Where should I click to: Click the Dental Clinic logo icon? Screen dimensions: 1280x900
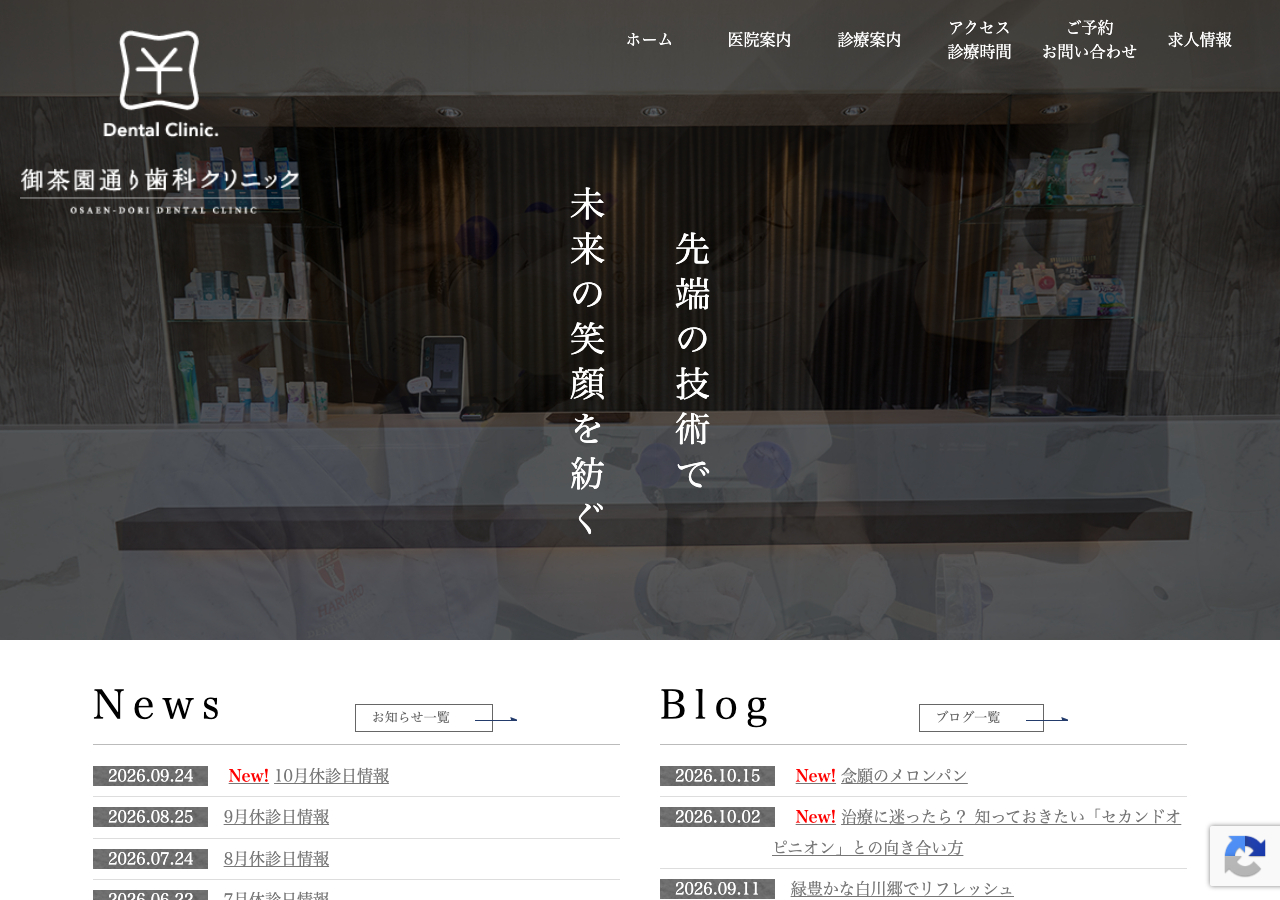coord(160,84)
